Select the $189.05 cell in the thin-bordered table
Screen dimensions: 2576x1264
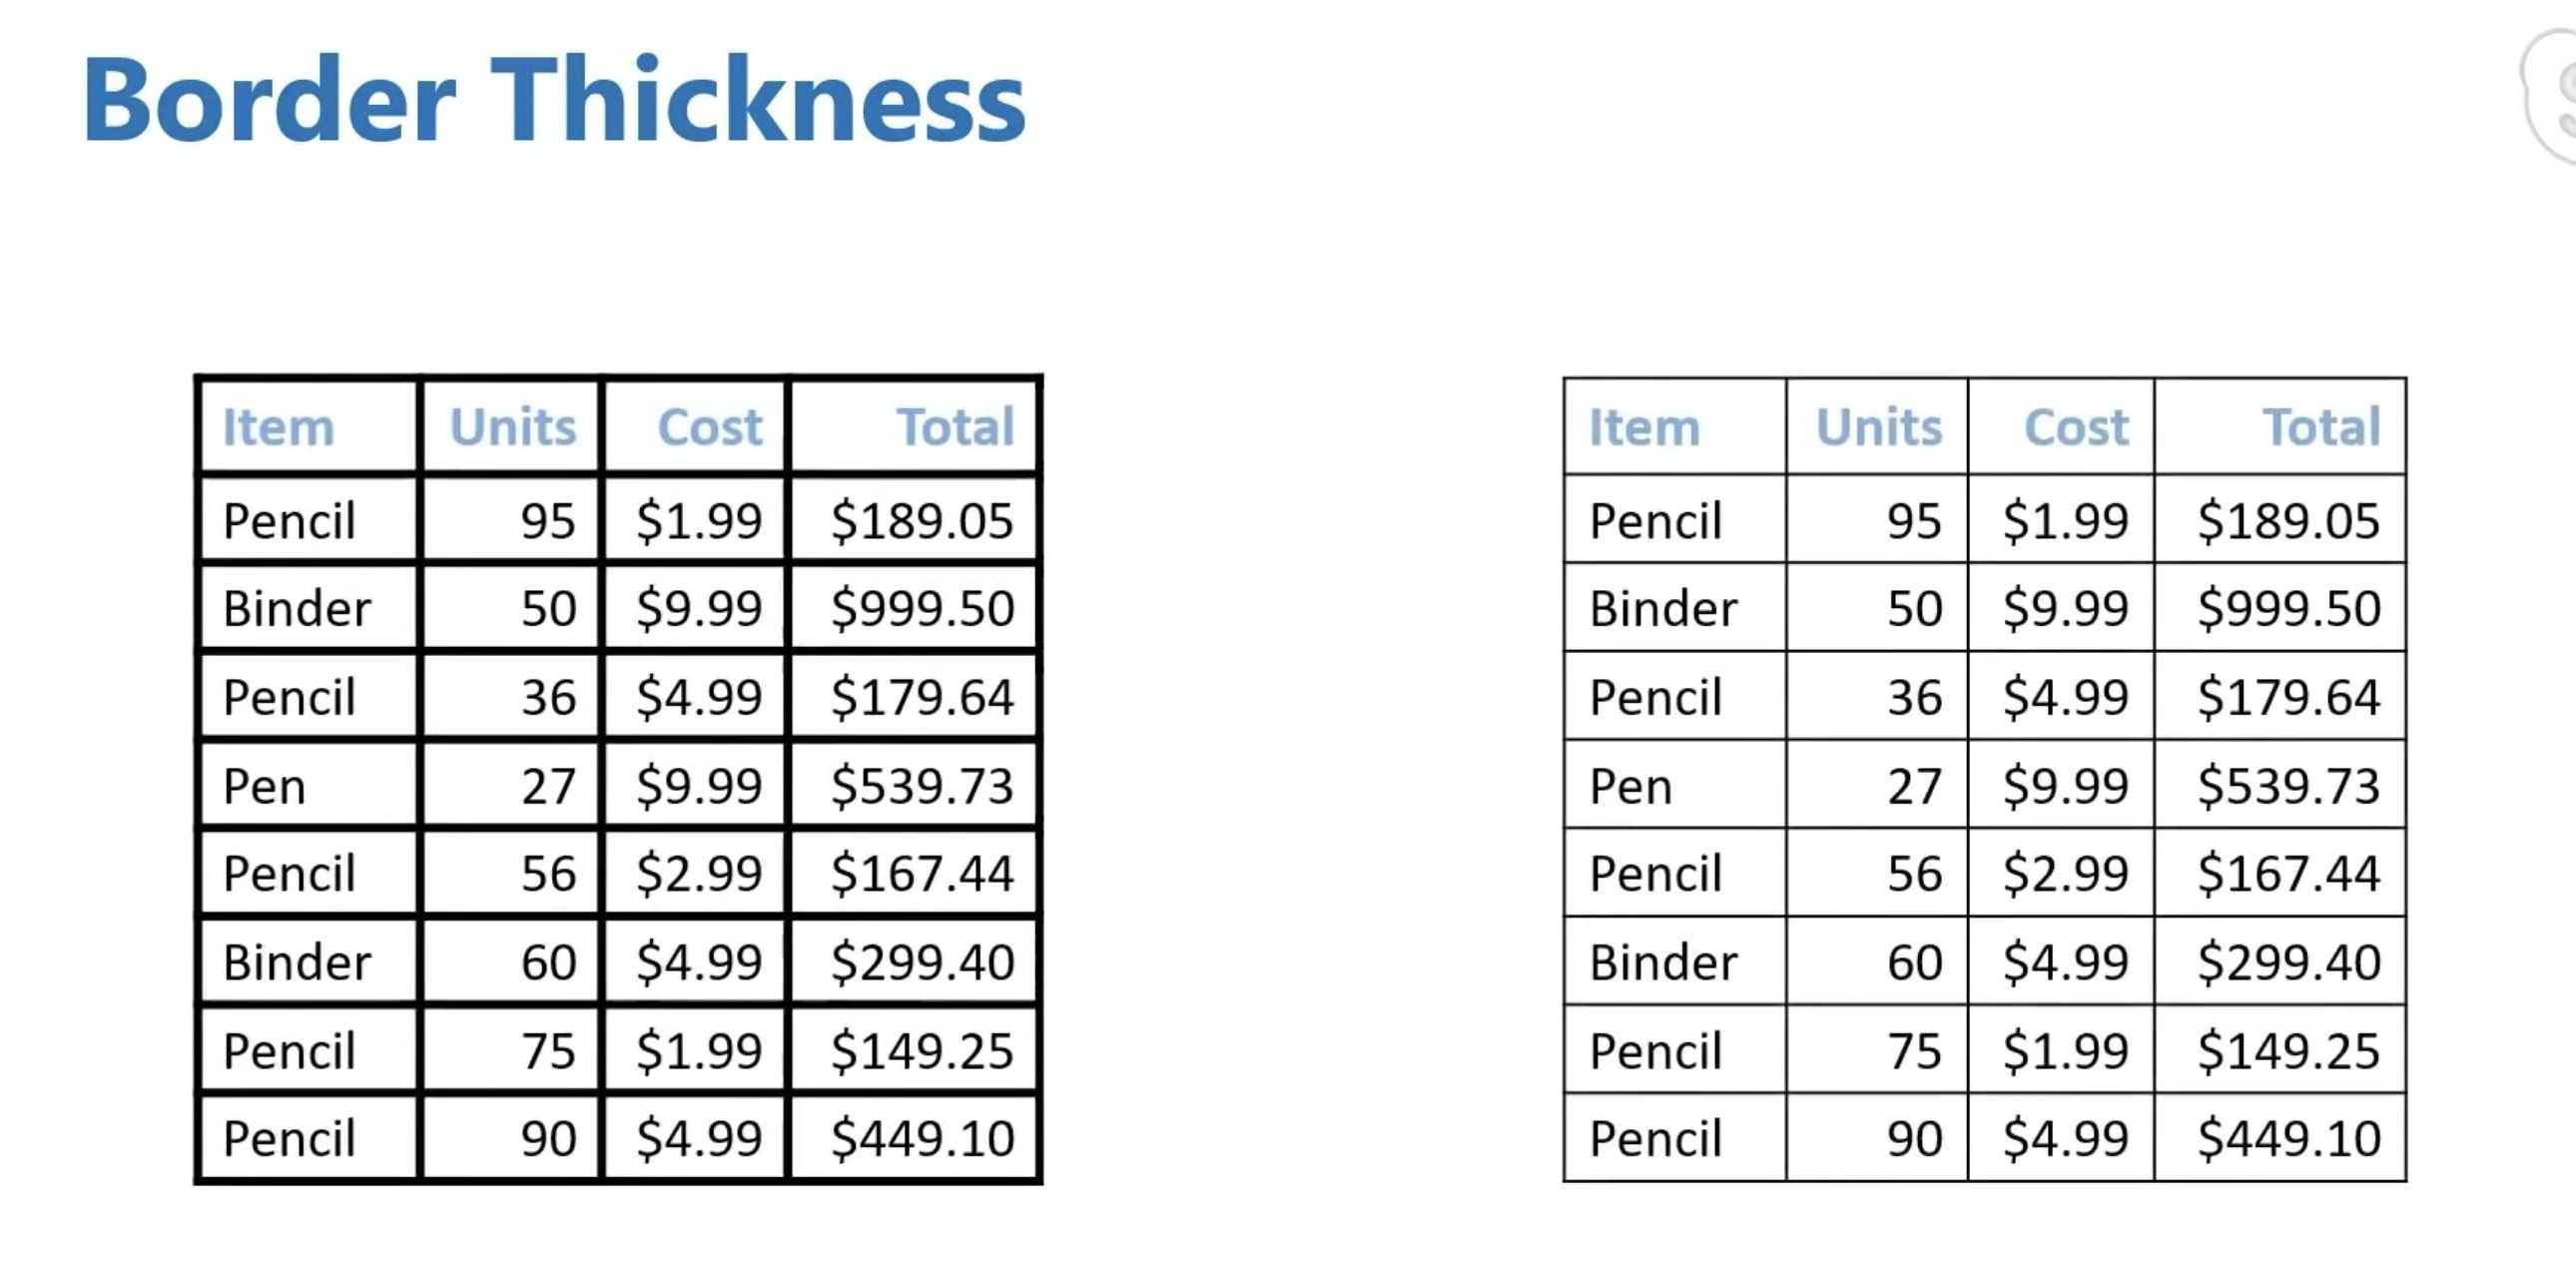tap(2288, 521)
